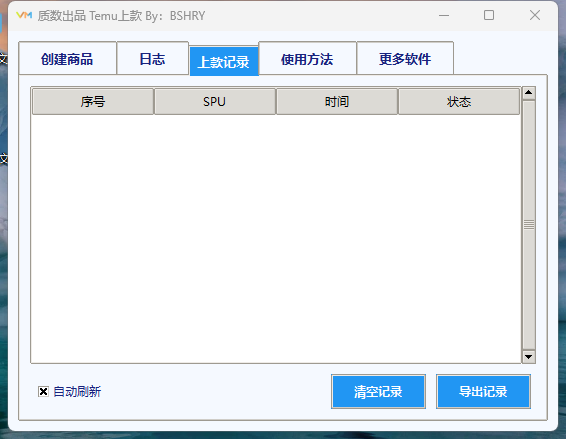Click the VM app icon in title bar
Viewport: 566px width, 439px height.
click(x=24, y=15)
